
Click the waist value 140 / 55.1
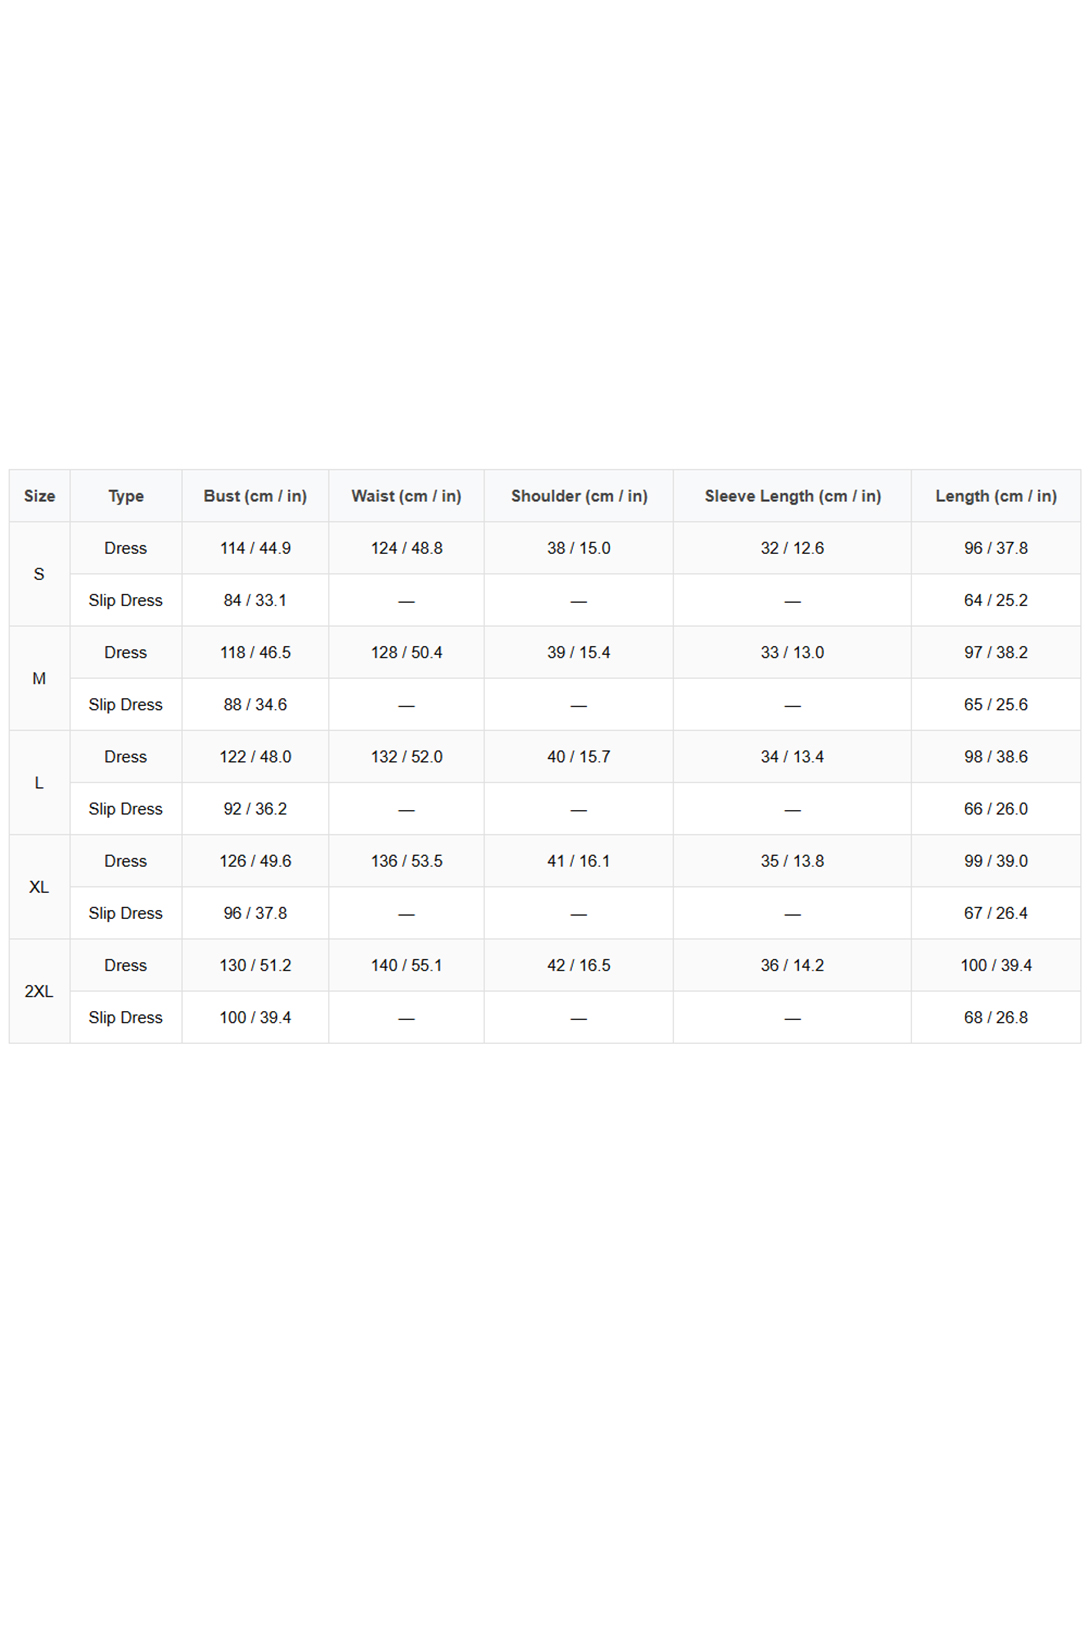406,965
